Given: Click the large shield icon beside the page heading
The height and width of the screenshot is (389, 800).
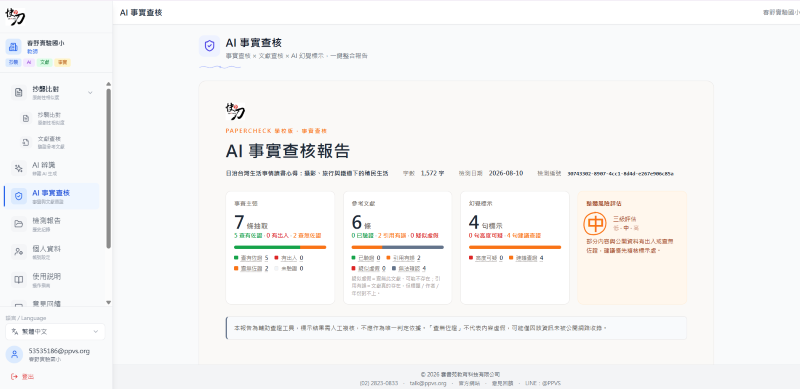Looking at the screenshot, I should click(x=209, y=46).
